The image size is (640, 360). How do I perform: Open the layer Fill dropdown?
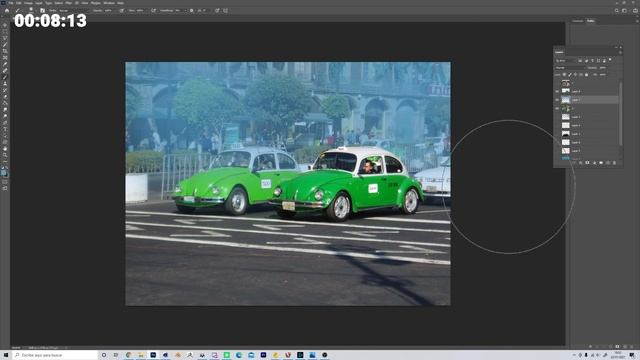[603, 74]
